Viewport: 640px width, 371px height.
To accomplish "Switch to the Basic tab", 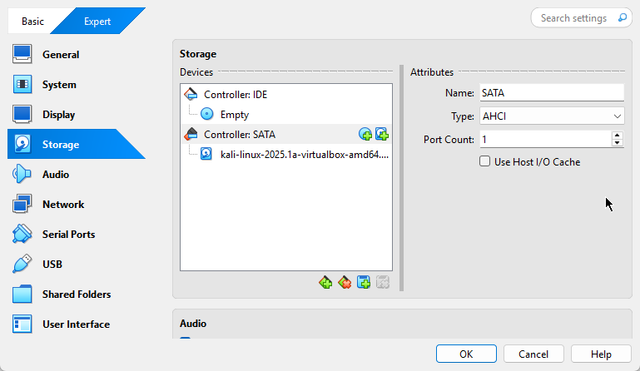I will tap(33, 21).
